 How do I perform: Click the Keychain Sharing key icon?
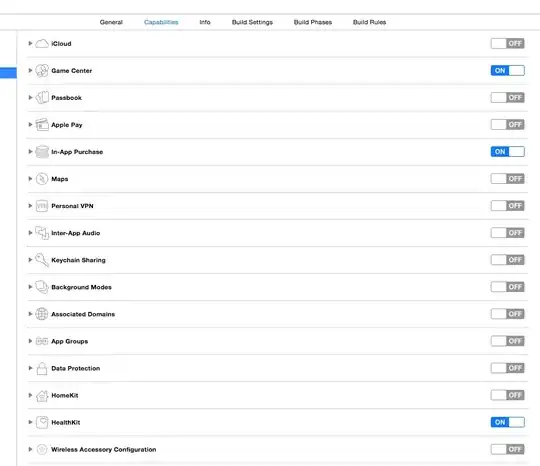pyautogui.click(x=42, y=260)
